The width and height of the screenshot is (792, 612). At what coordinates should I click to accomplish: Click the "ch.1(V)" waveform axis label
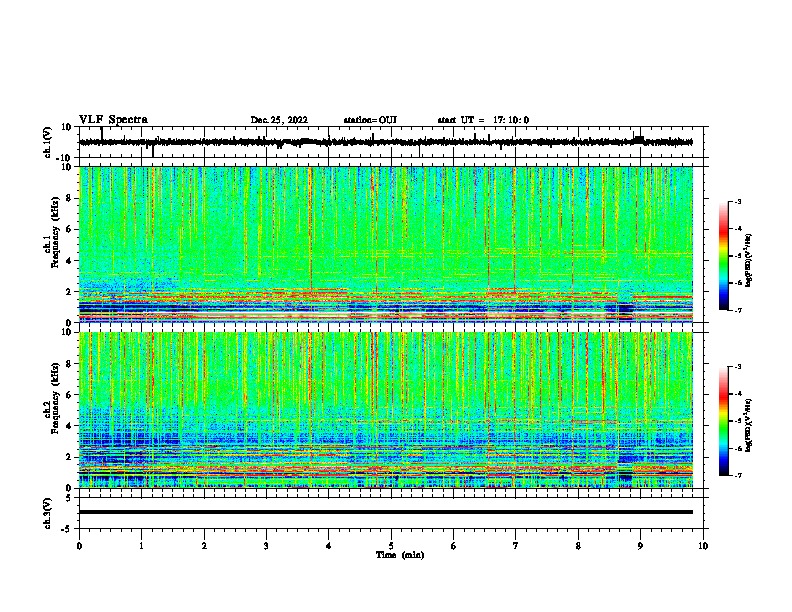[x=48, y=142]
